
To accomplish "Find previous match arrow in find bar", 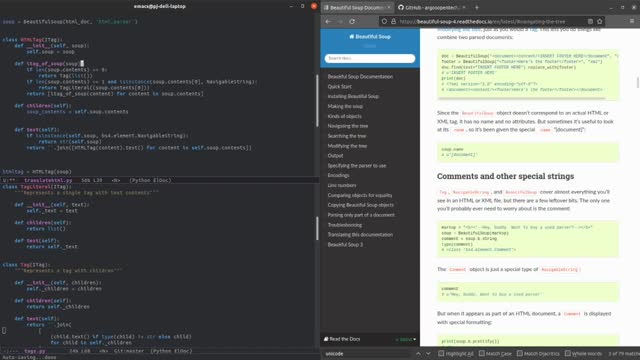I will pyautogui.click(x=418, y=353).
